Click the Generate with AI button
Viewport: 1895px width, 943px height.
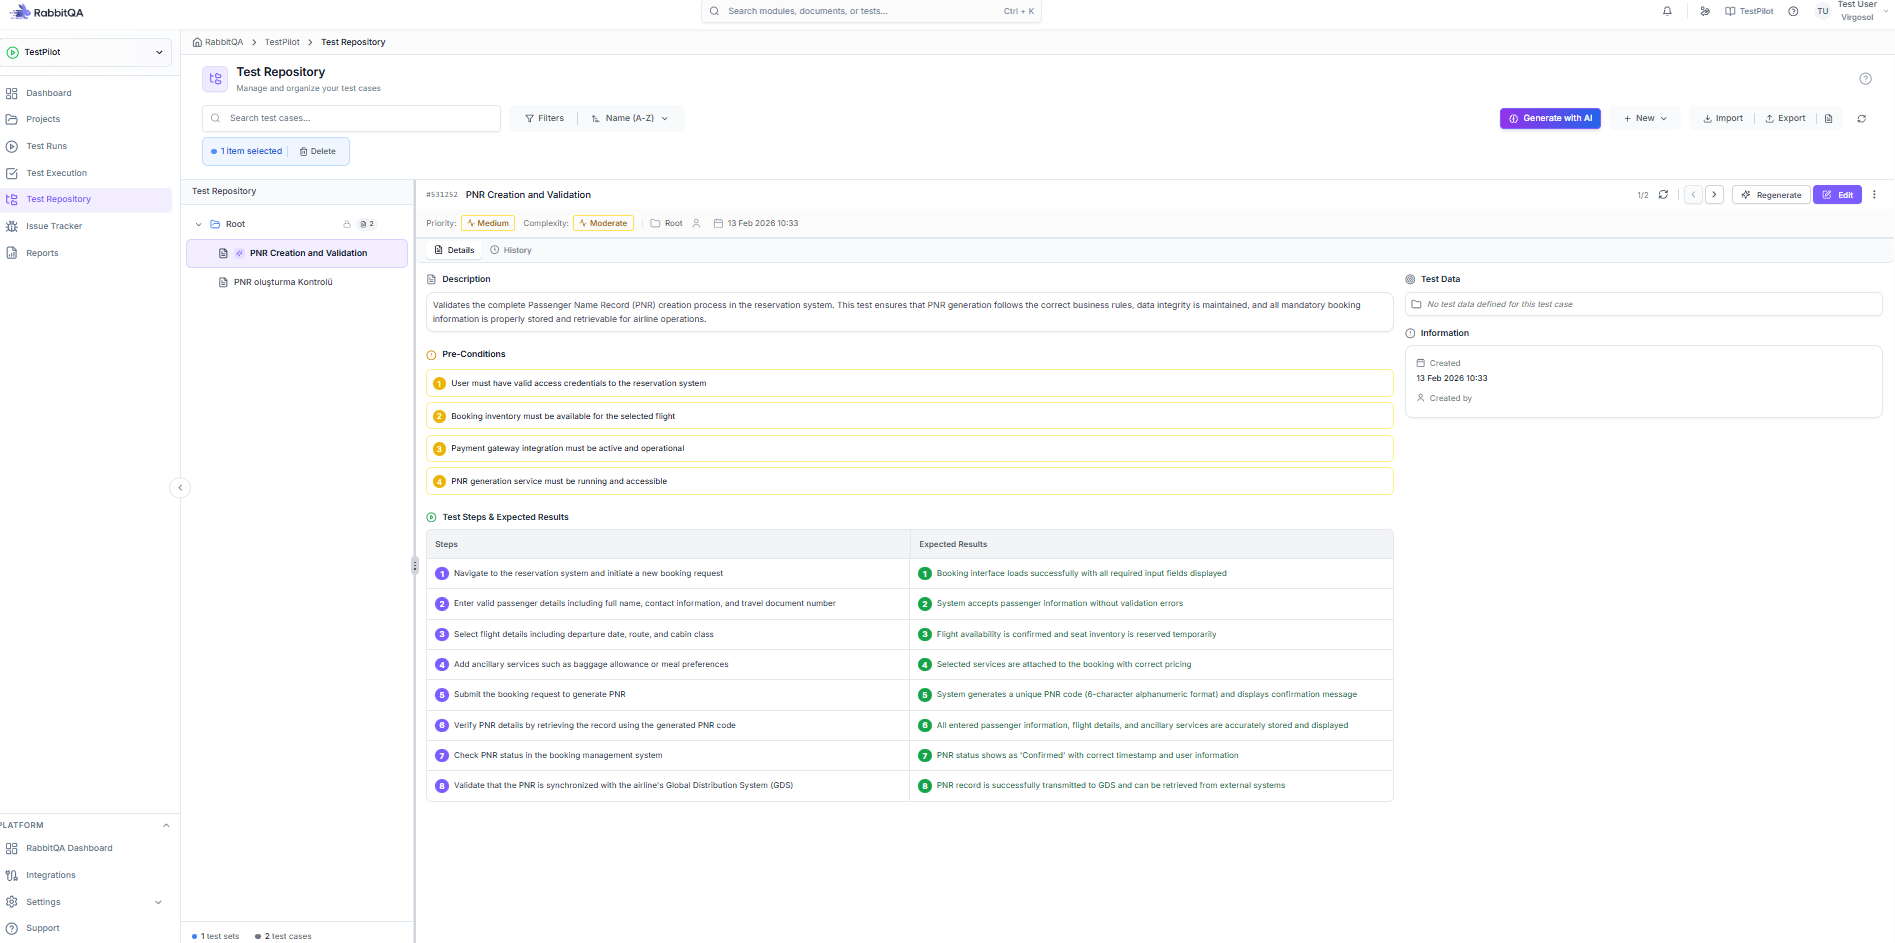(1550, 118)
